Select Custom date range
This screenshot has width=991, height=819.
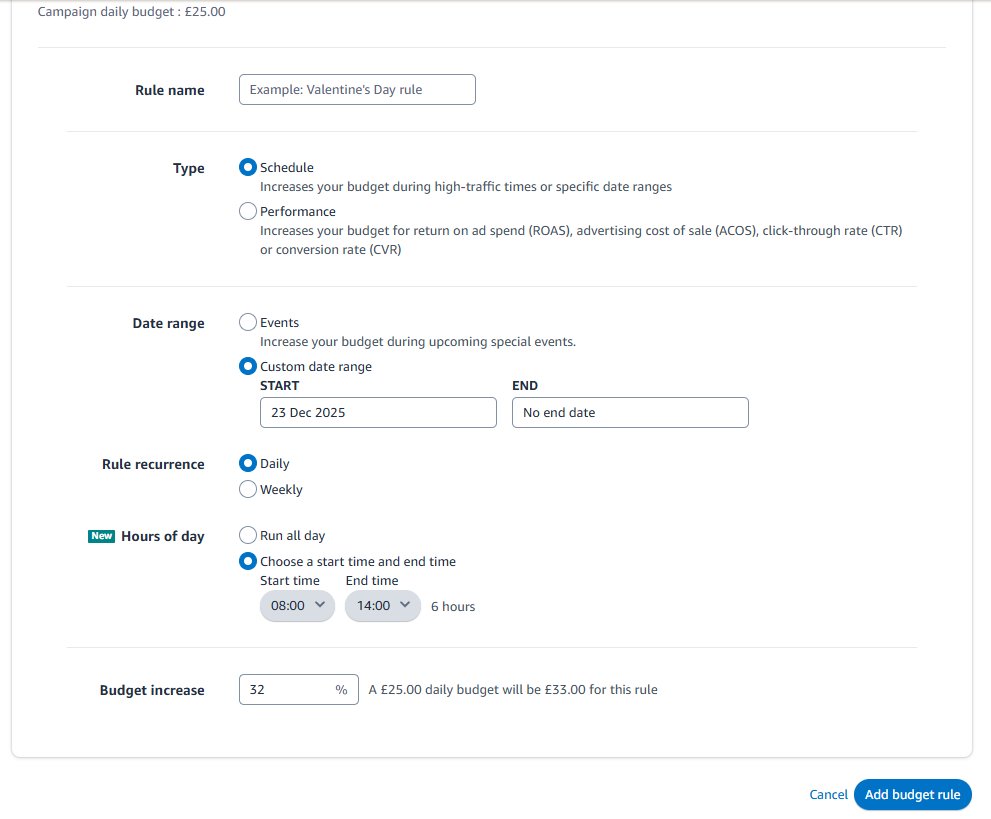[x=247, y=366]
